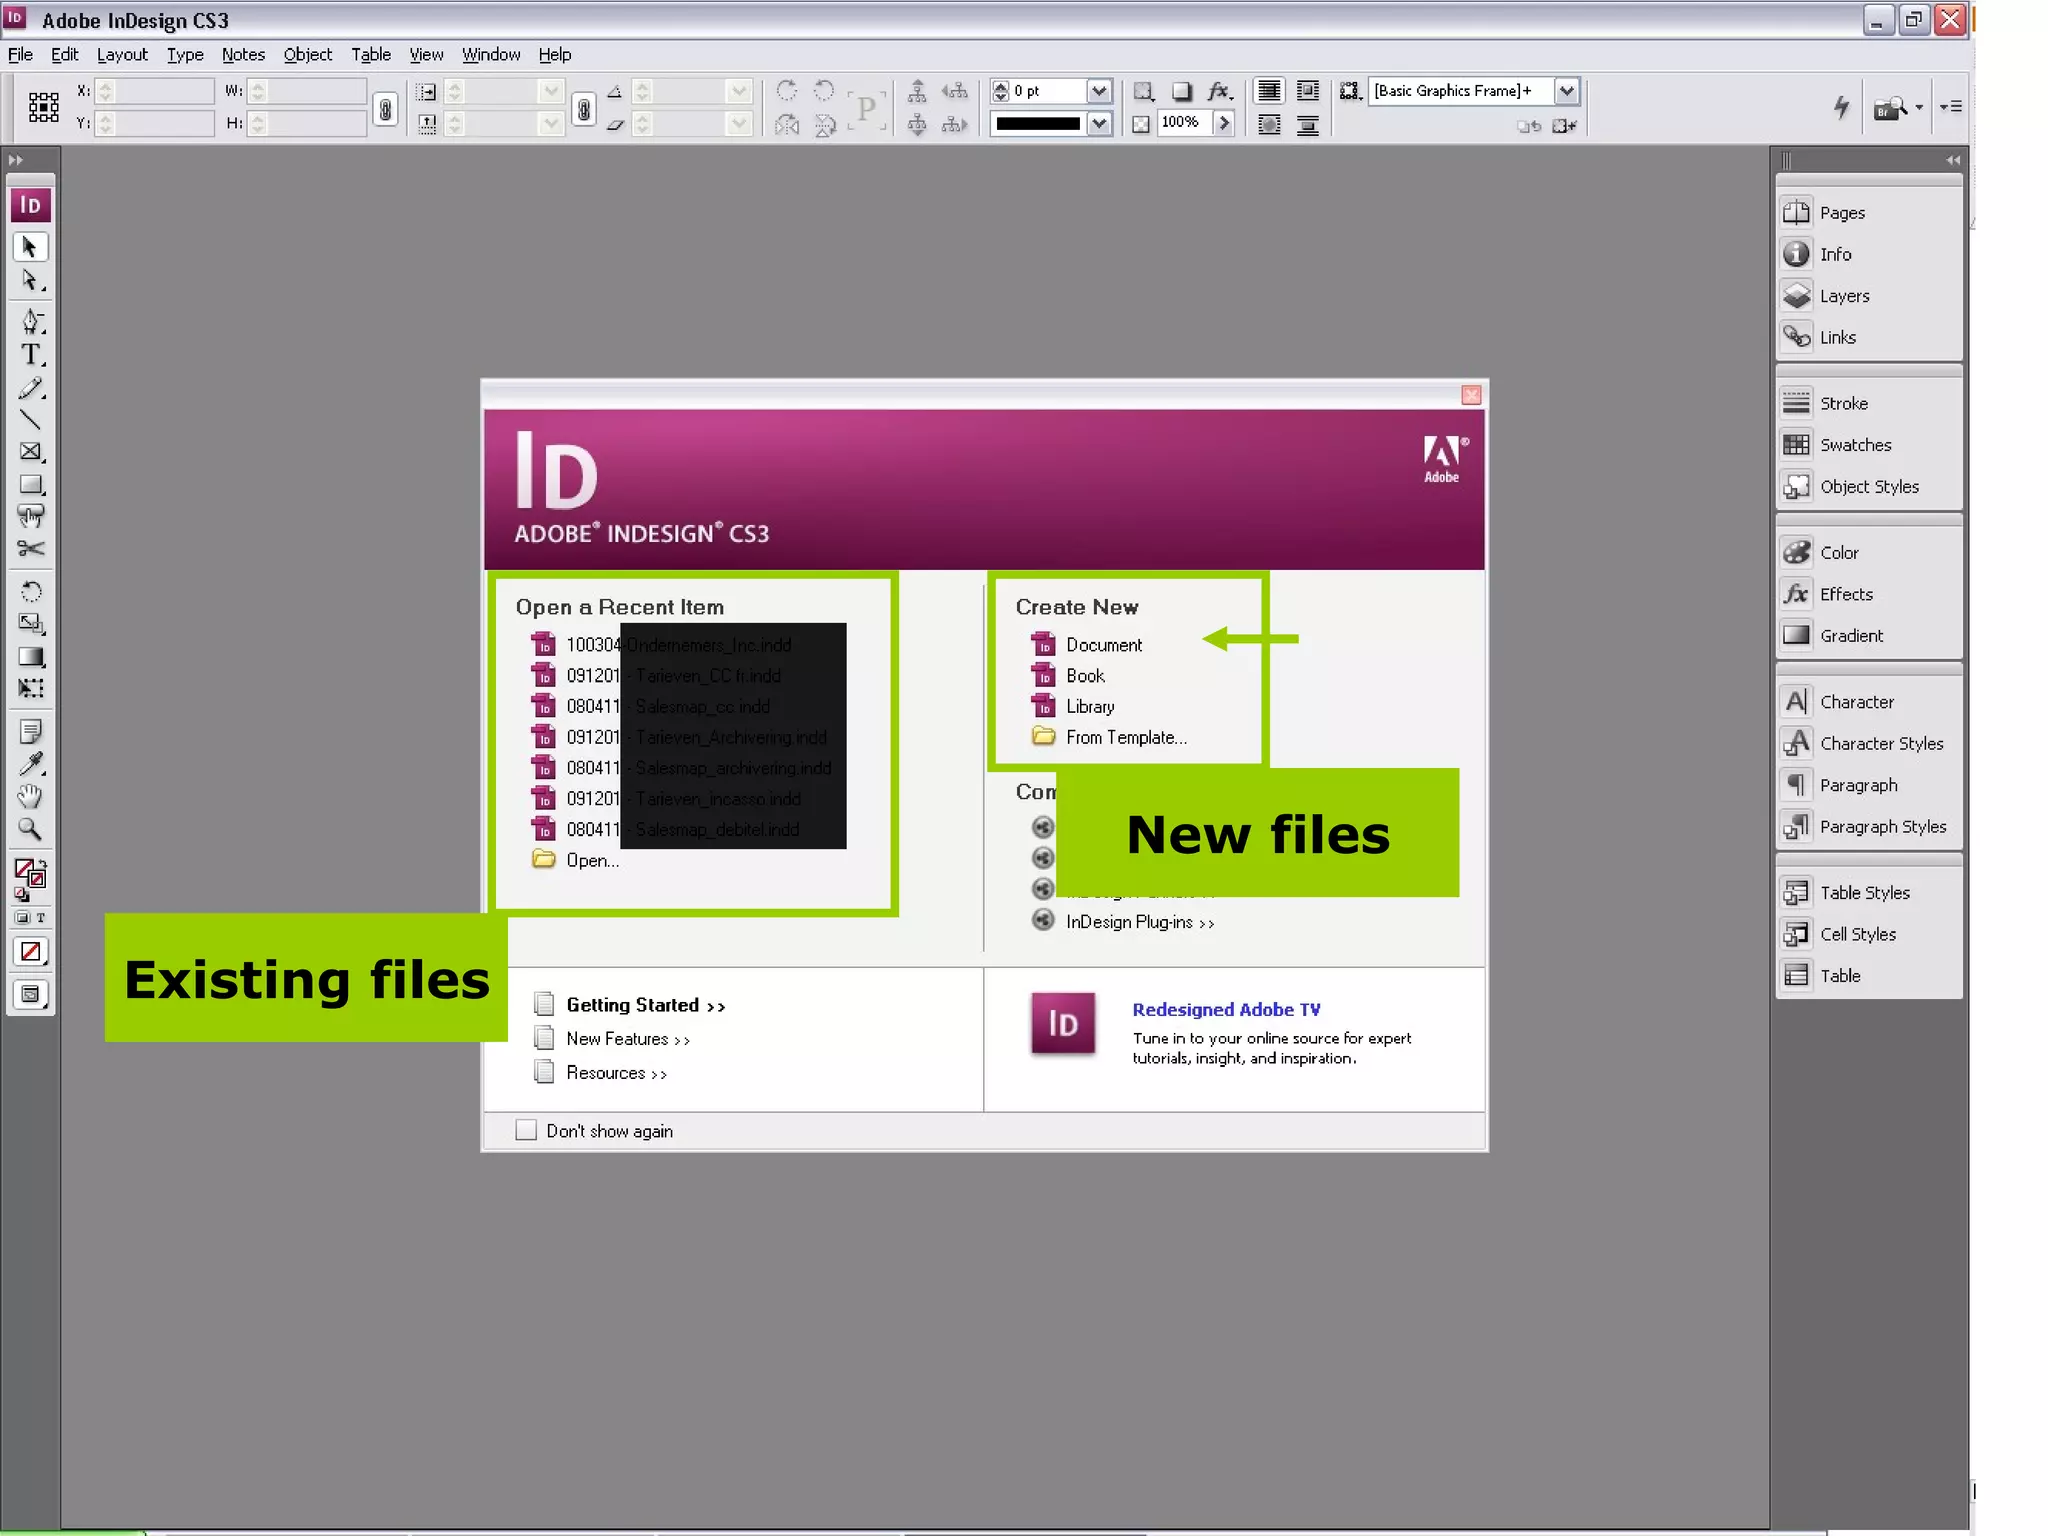Open the Window menu
2048x1536 pixels.
click(491, 54)
